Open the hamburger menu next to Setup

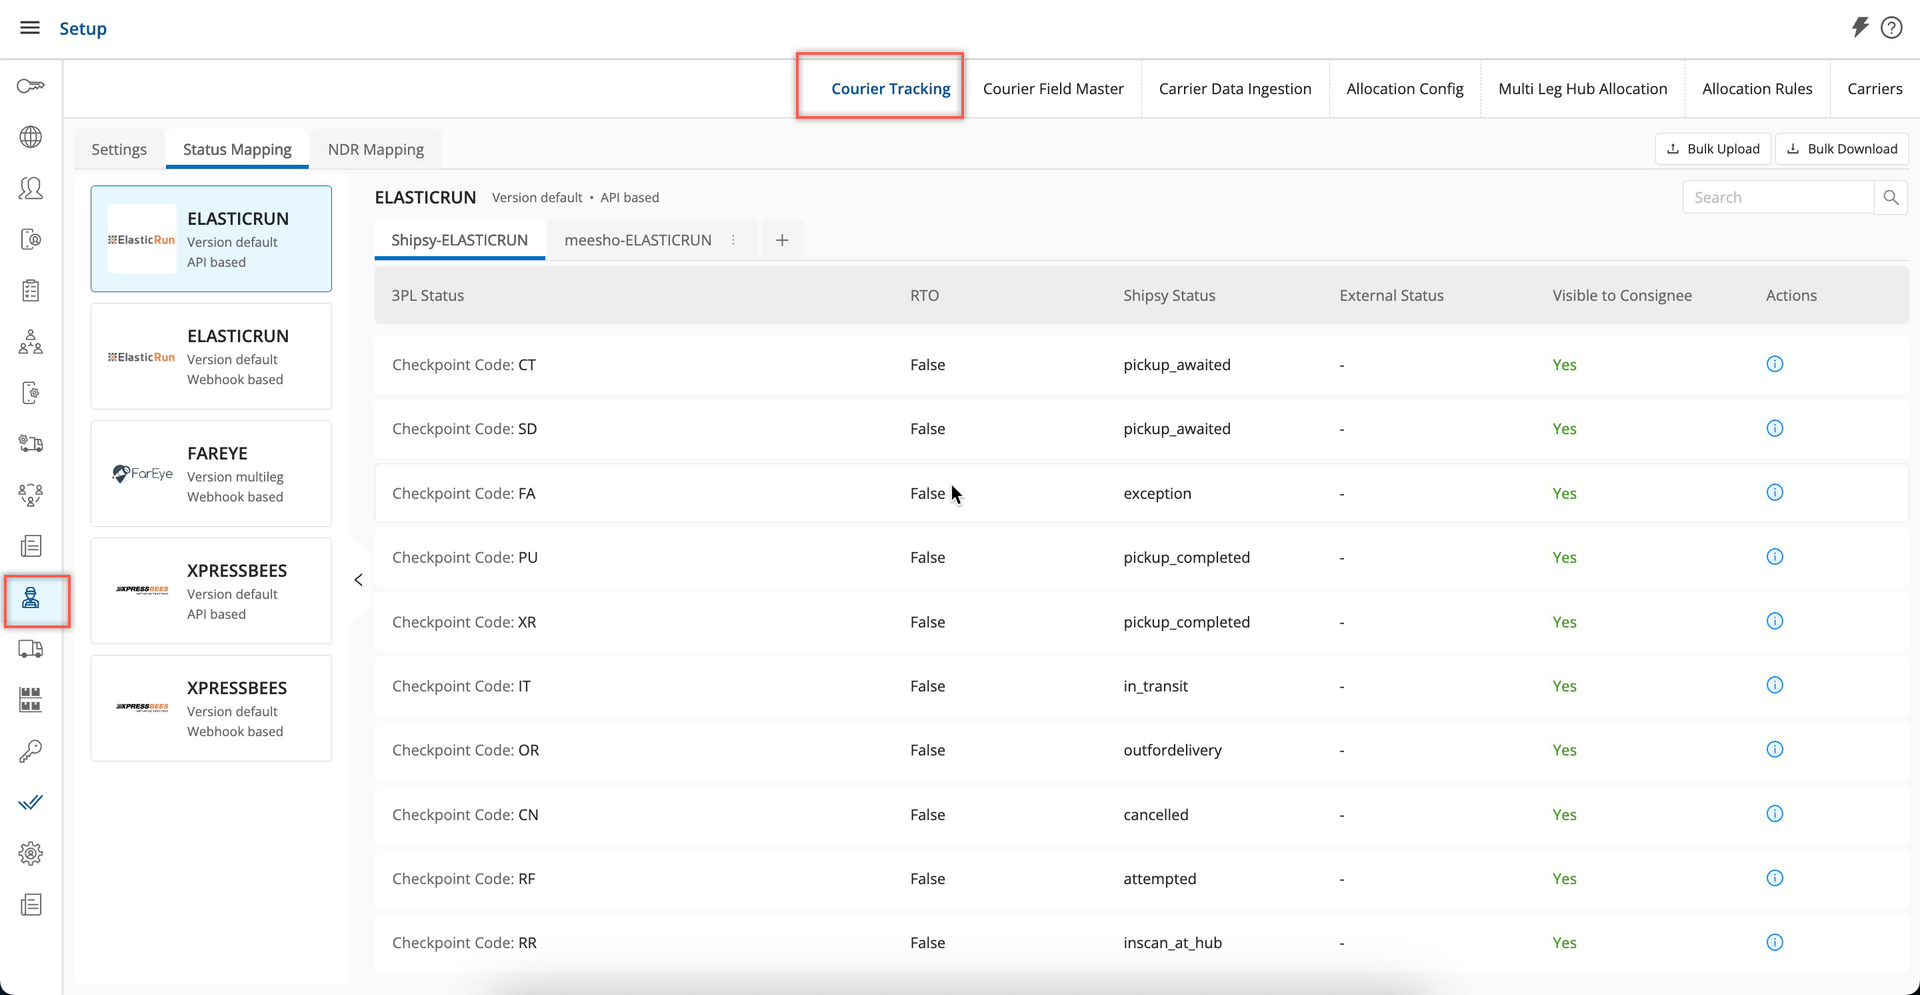pyautogui.click(x=30, y=28)
